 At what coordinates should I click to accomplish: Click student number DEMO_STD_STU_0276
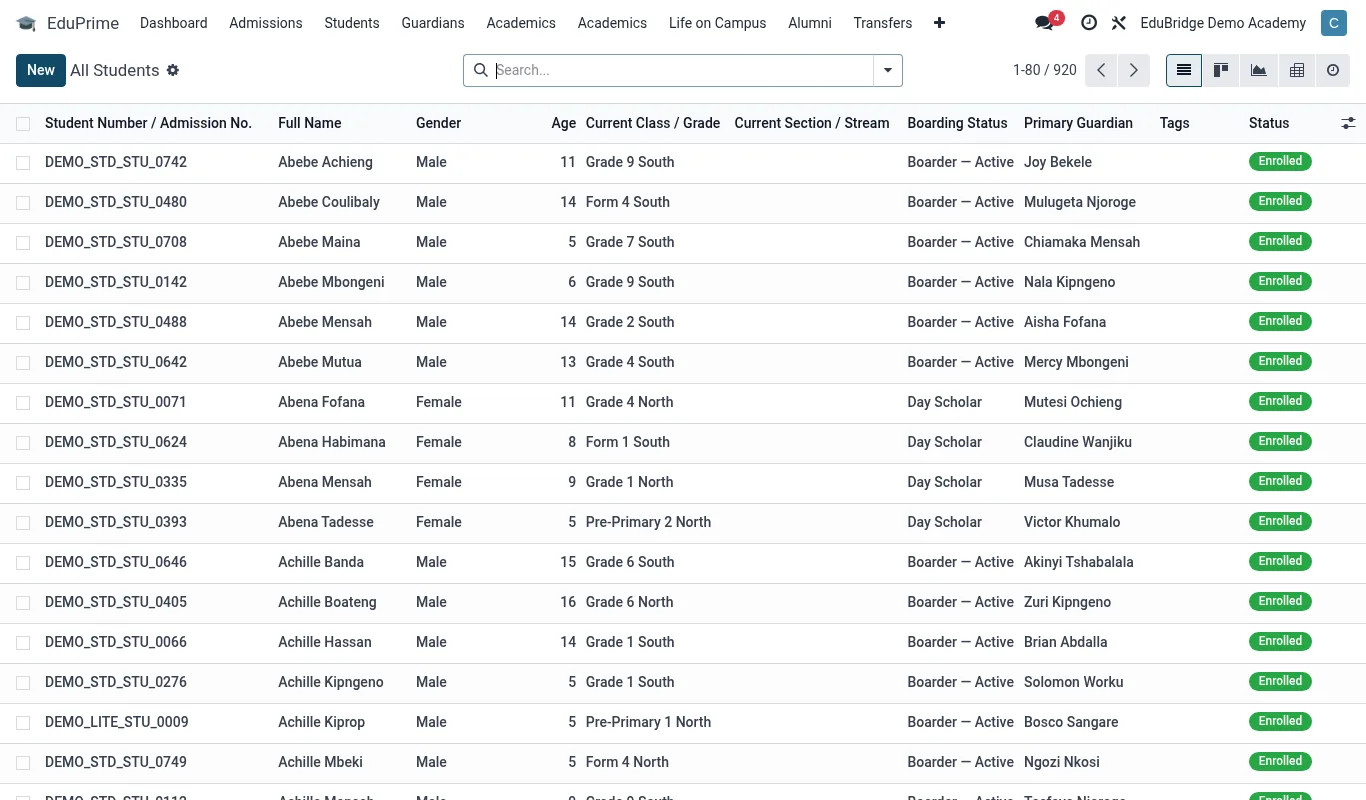116,682
